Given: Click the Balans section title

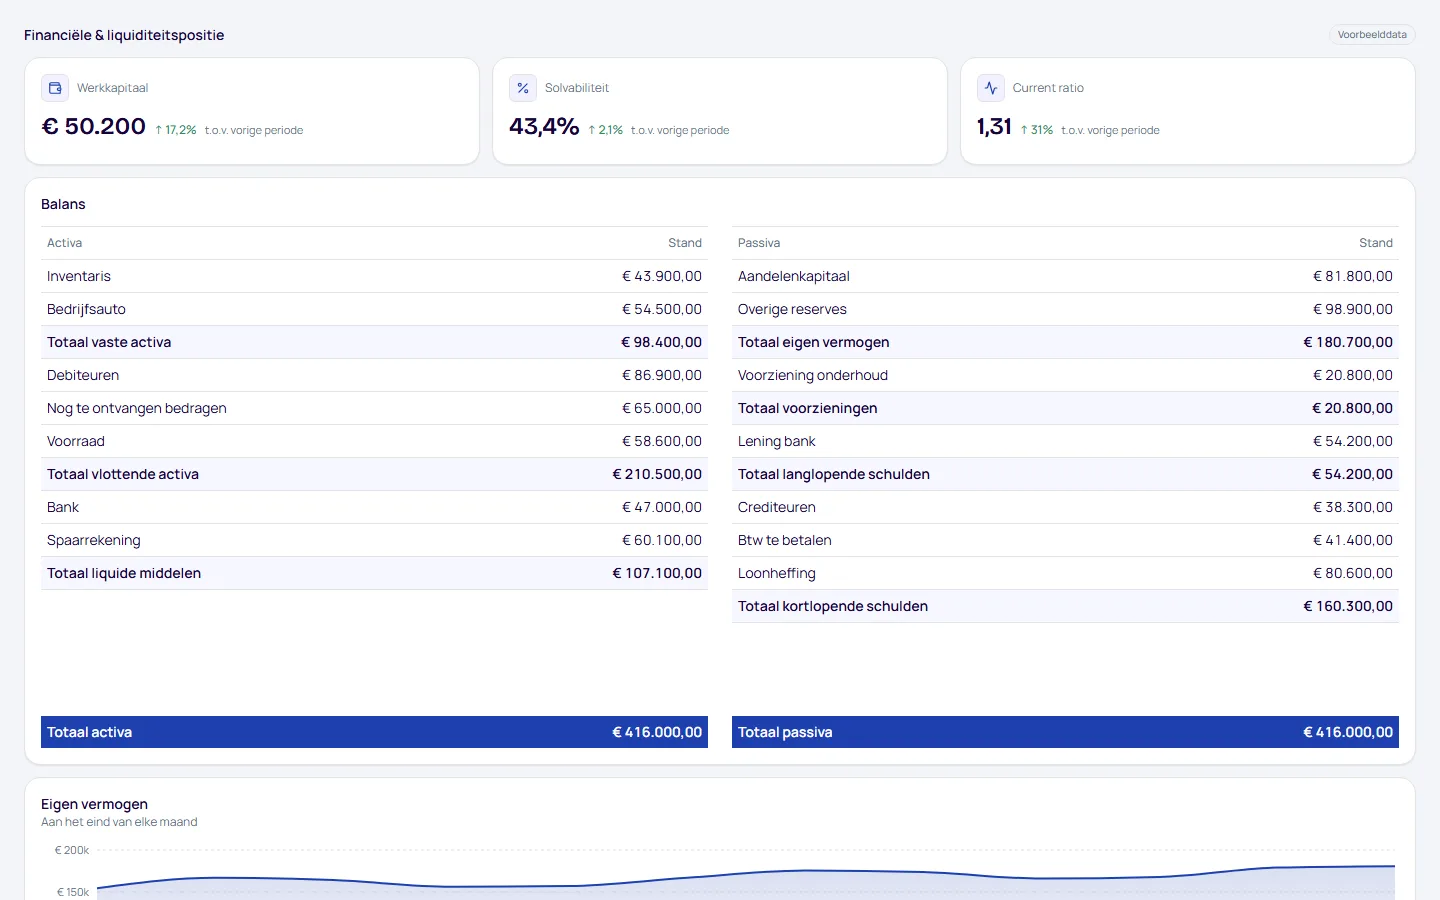Looking at the screenshot, I should (x=63, y=204).
